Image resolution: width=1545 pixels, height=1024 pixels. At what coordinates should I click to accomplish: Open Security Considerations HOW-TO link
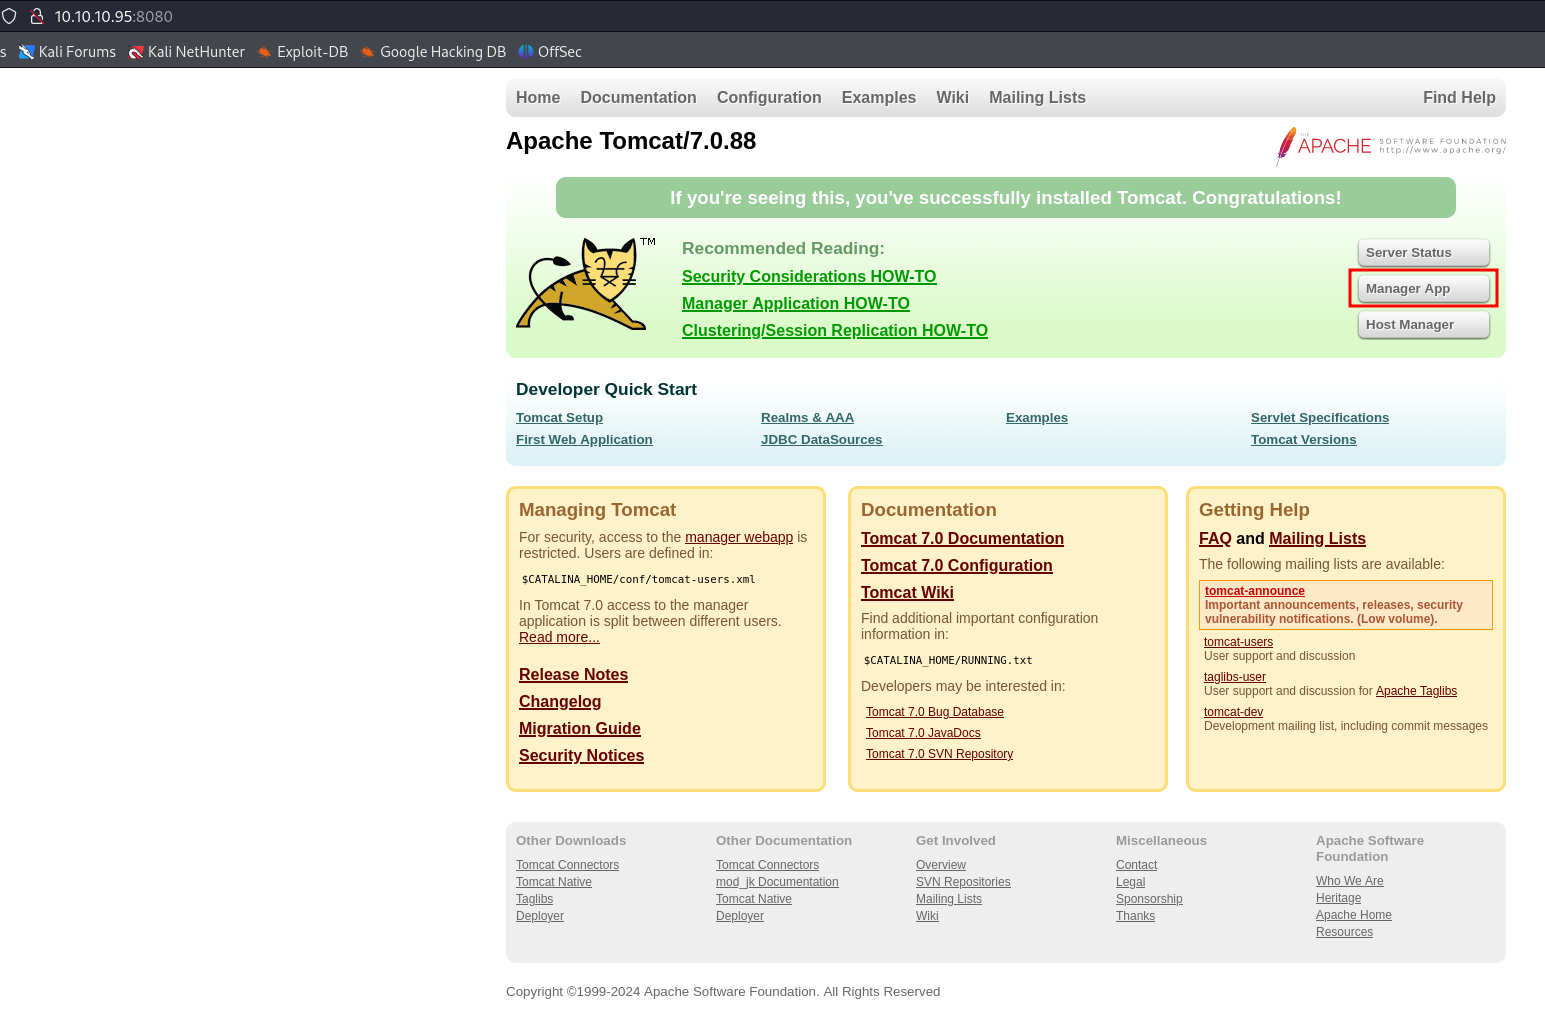point(809,276)
